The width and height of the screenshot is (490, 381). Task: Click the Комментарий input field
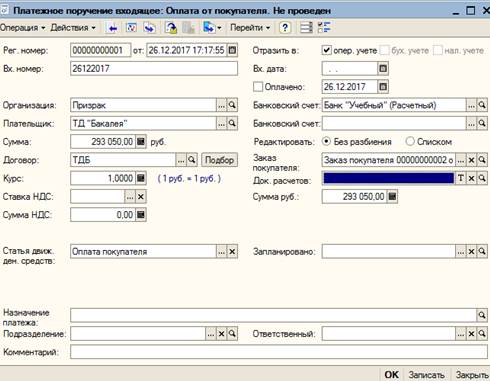coord(279,352)
